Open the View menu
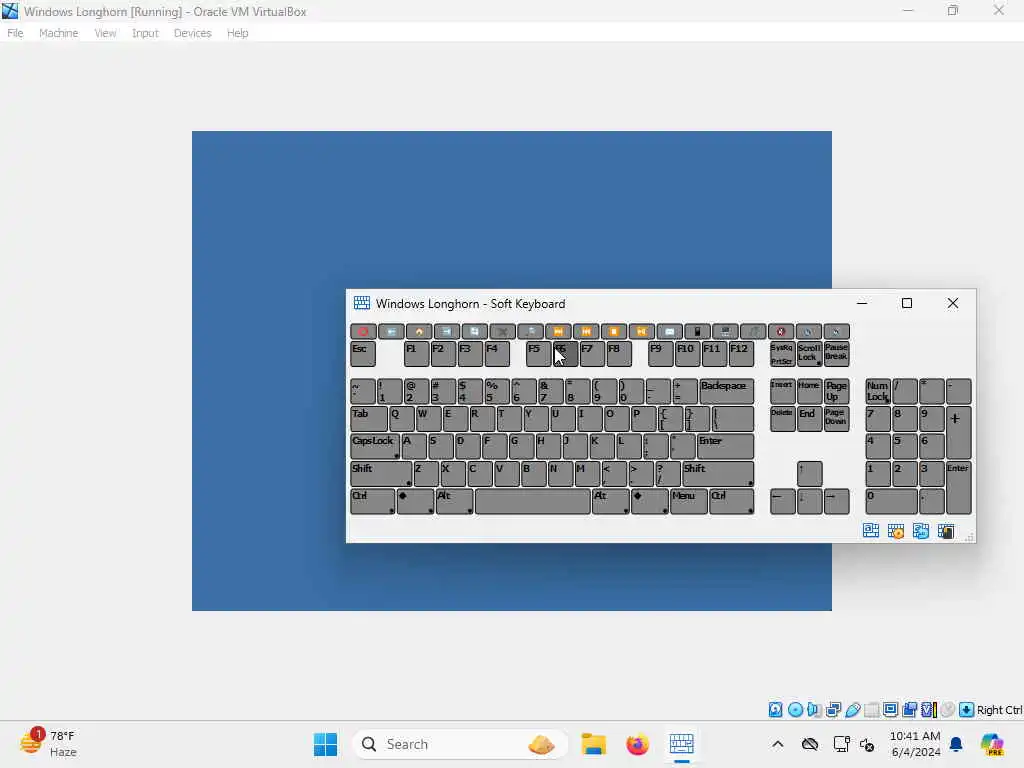The height and width of the screenshot is (768, 1024). [104, 33]
